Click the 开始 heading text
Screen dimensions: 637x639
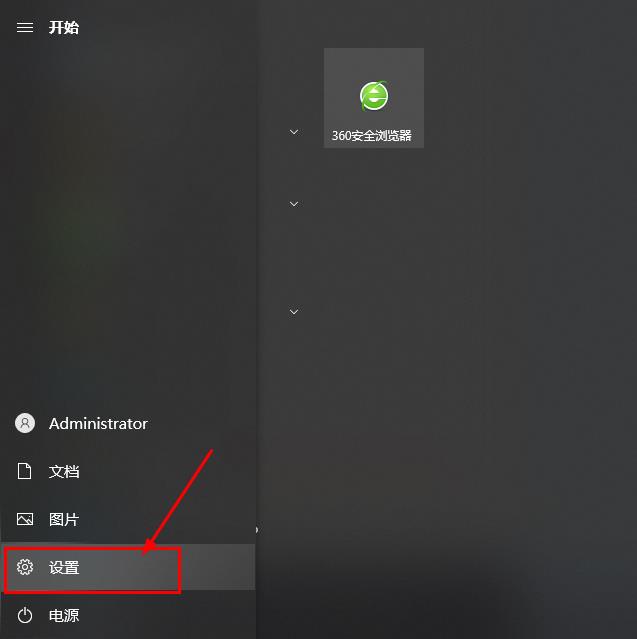[64, 28]
